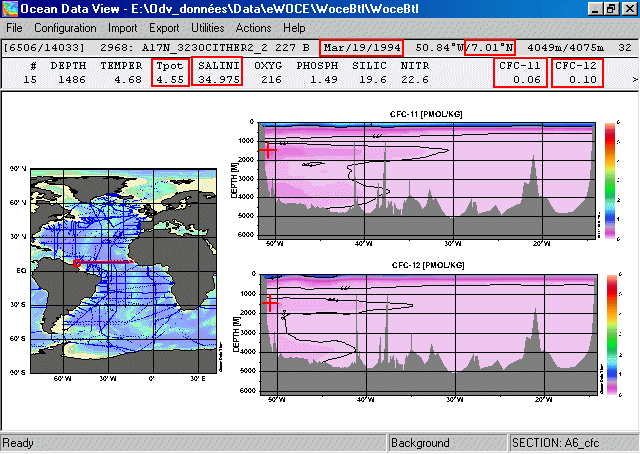
Task: Open the Export menu
Action: 164,28
